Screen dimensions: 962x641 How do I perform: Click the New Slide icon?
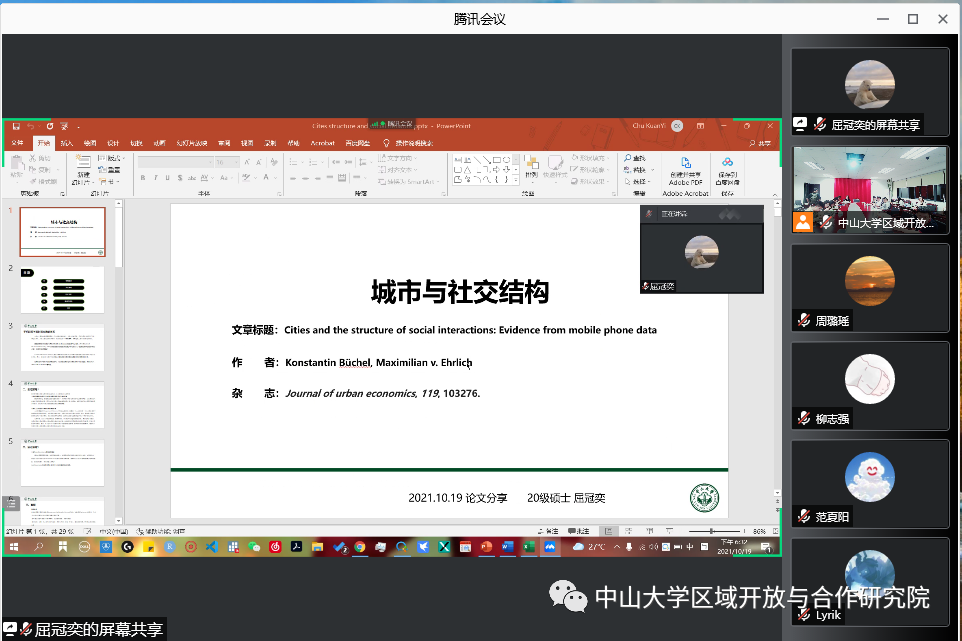point(83,164)
